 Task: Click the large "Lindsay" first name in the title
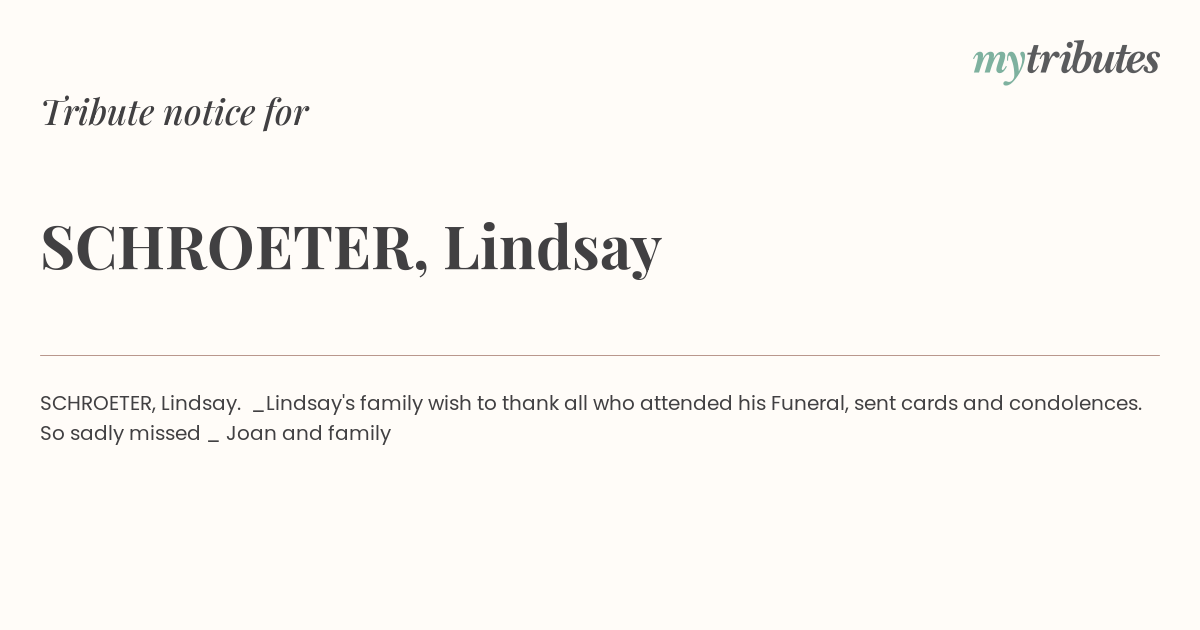(x=552, y=248)
